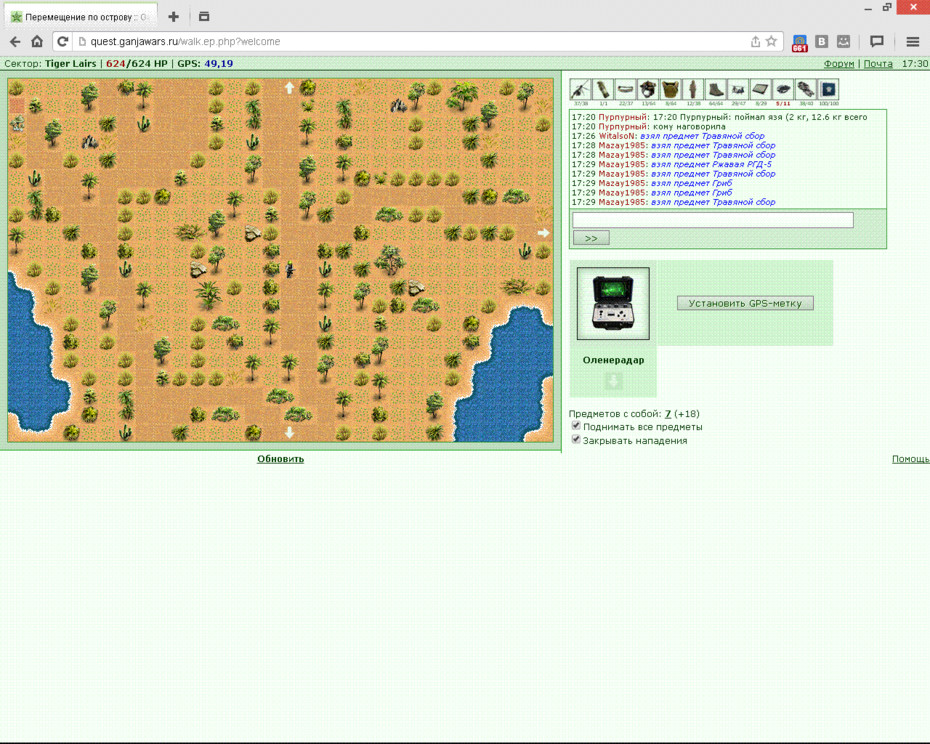Toggle 'Поднимать все предметы' checkbox
Image resolution: width=930 pixels, height=744 pixels.
pos(576,426)
